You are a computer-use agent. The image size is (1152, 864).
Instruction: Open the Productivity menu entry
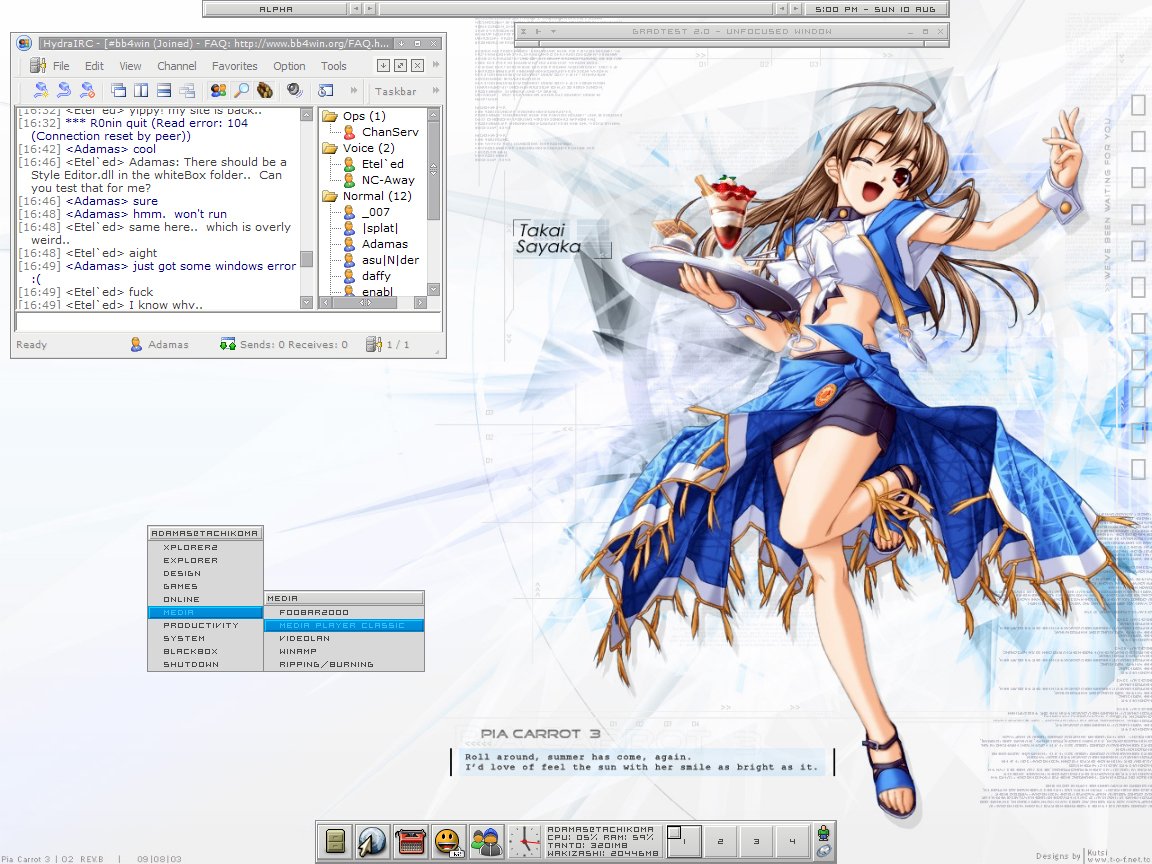click(x=205, y=625)
